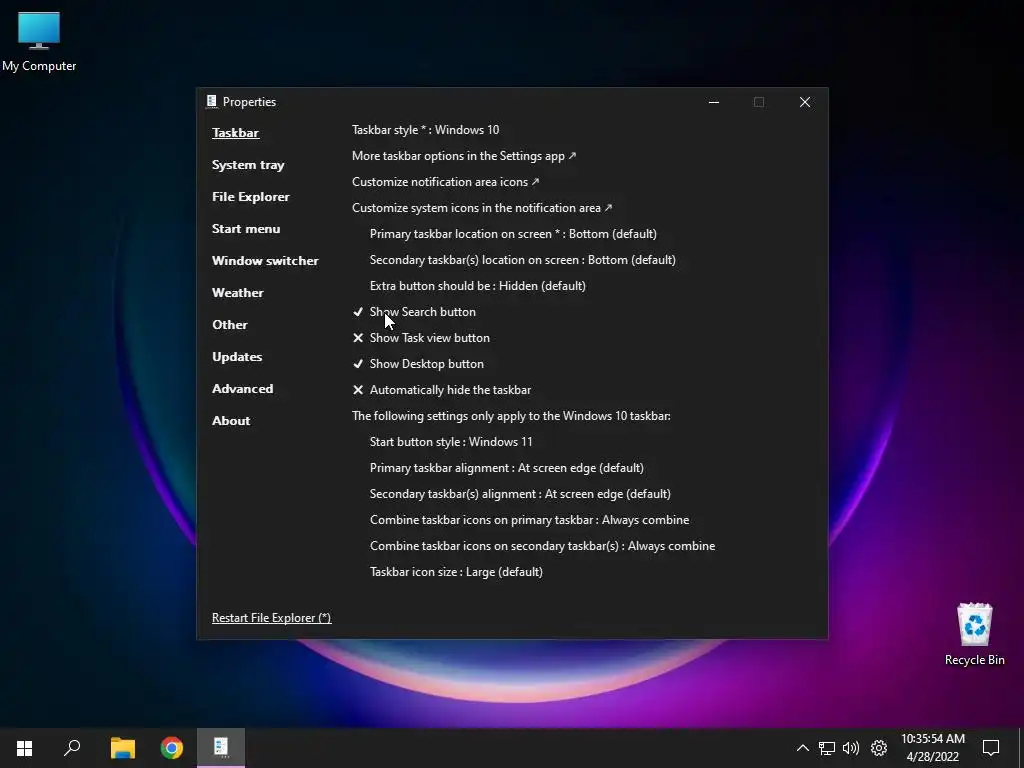Screen dimensions: 1024x768
Task: Change Extra button should be setting
Action: (477, 286)
